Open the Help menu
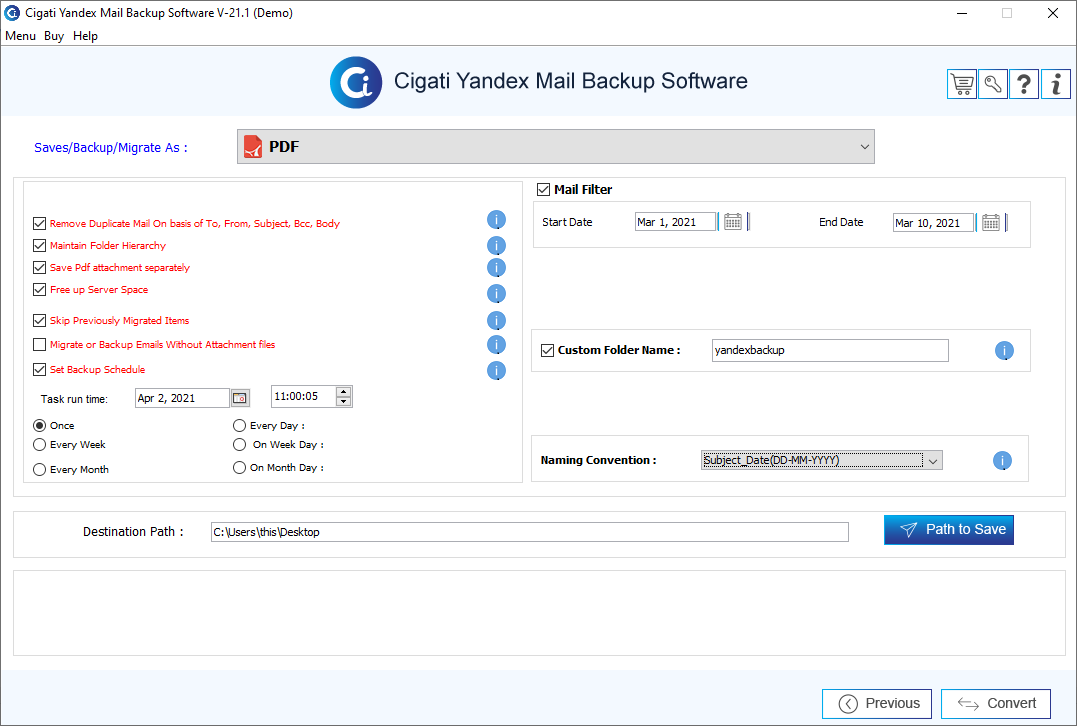The height and width of the screenshot is (726, 1077). [85, 36]
